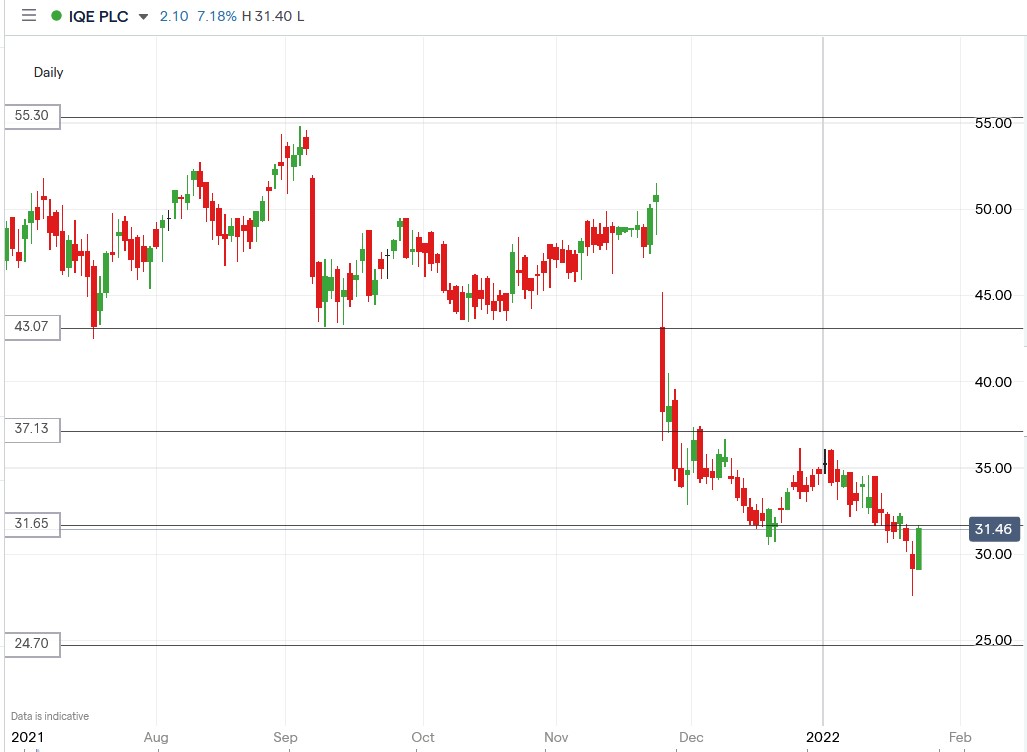The width and height of the screenshot is (1027, 752).
Task: Click the current price tag showing 31.46
Action: coord(993,529)
